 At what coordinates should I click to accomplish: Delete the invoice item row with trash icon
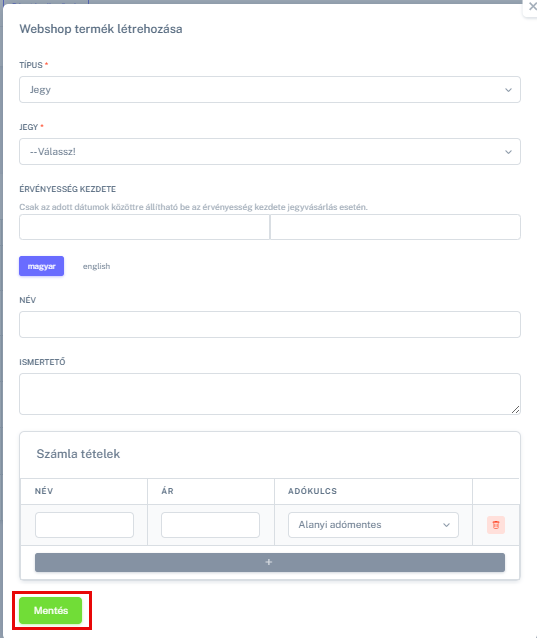point(496,525)
